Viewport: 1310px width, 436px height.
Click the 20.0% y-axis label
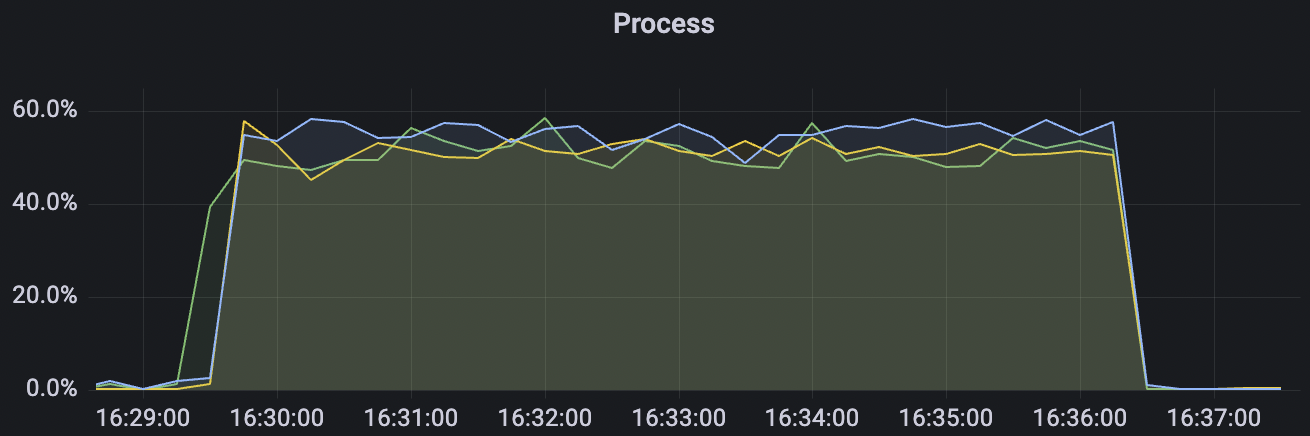coord(45,296)
